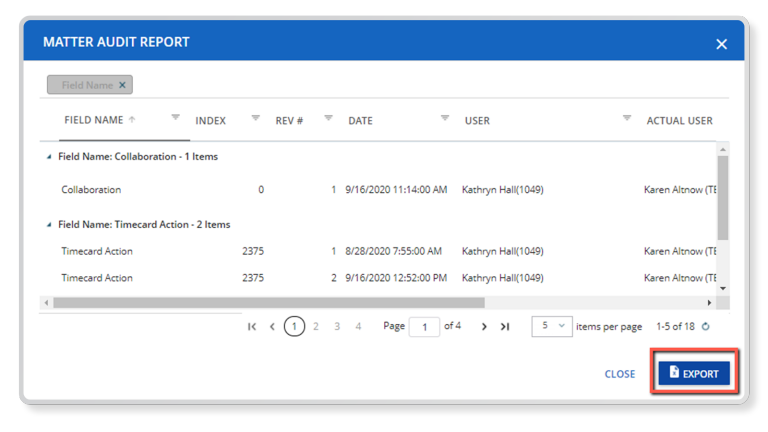The image size is (768, 432).
Task: Click the page number input field
Action: coord(424,327)
